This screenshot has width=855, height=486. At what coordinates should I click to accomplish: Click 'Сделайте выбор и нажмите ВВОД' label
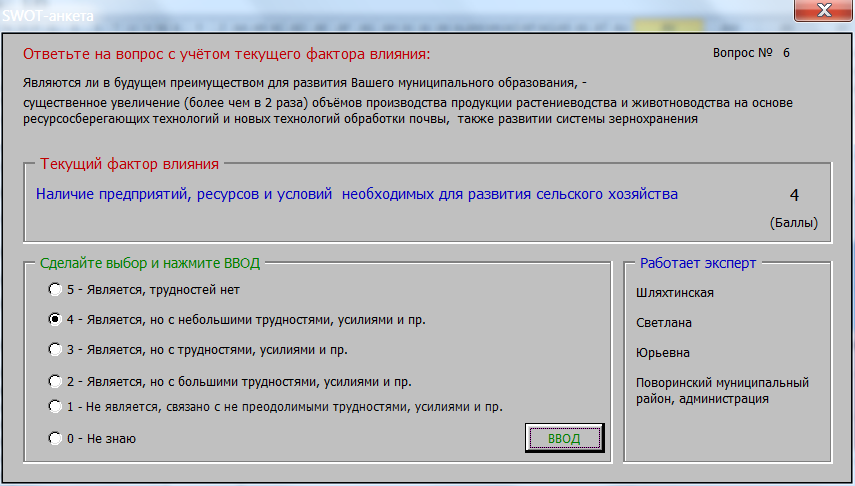pyautogui.click(x=150, y=263)
